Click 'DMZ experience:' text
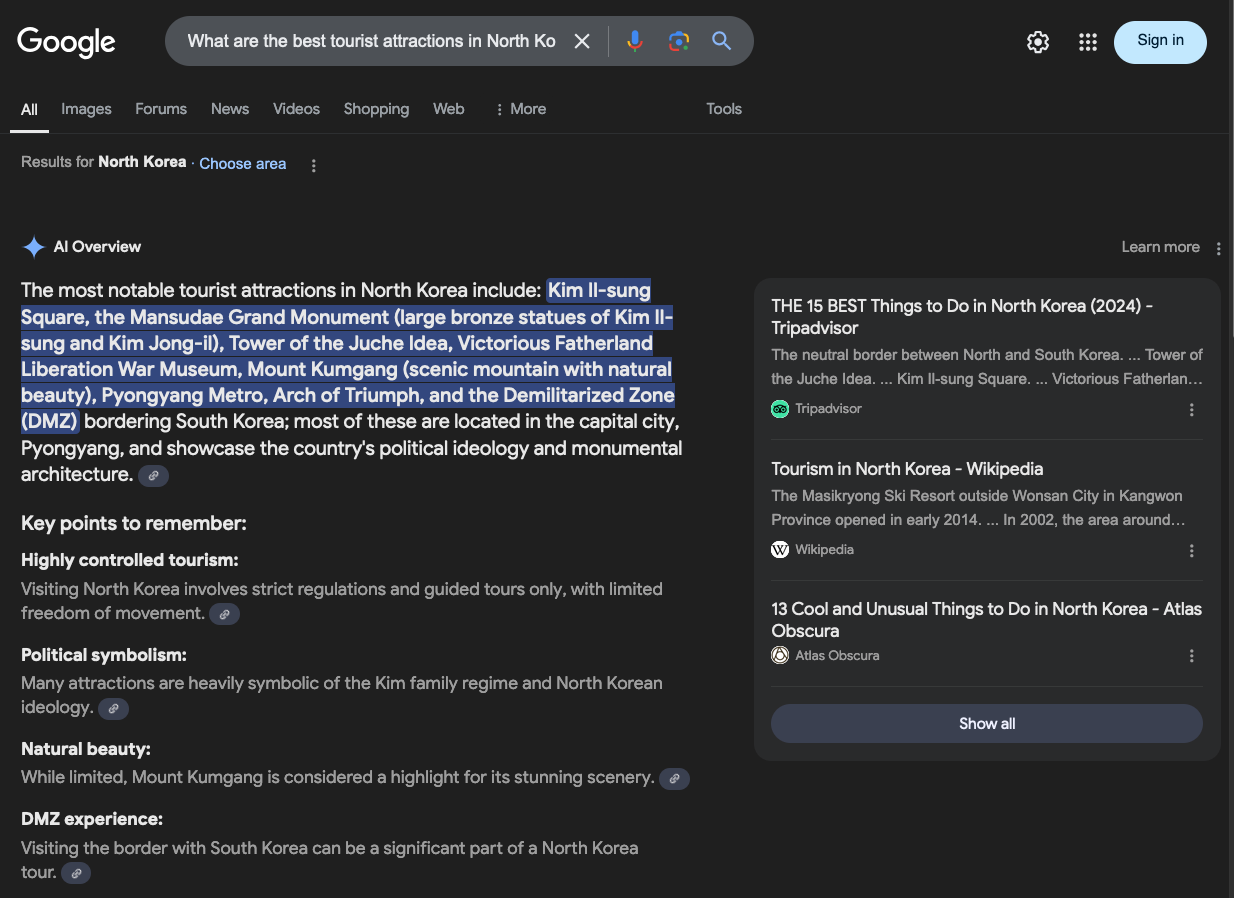This screenshot has height=898, width=1234. 92,819
